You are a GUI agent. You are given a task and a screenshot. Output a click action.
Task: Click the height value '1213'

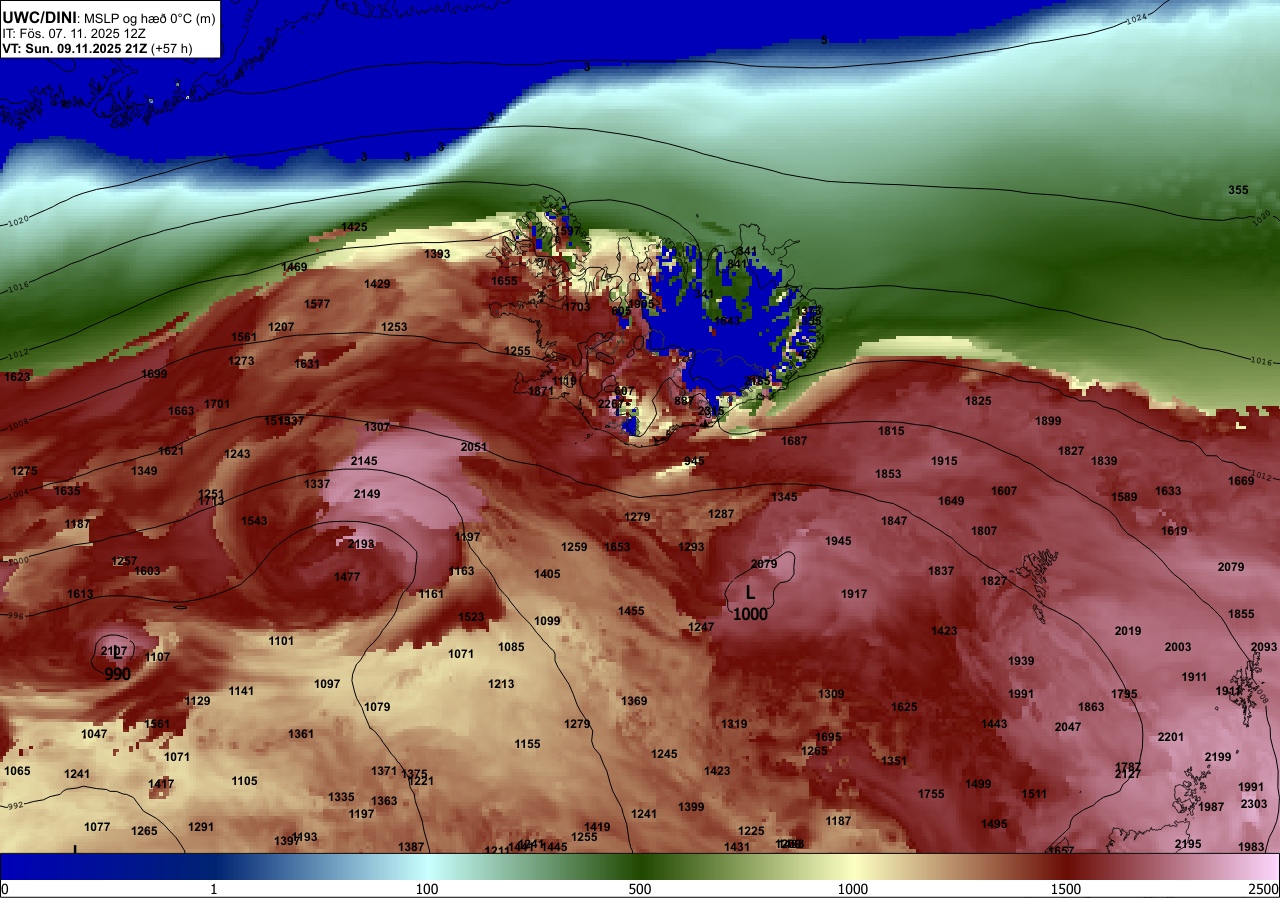[x=501, y=684]
